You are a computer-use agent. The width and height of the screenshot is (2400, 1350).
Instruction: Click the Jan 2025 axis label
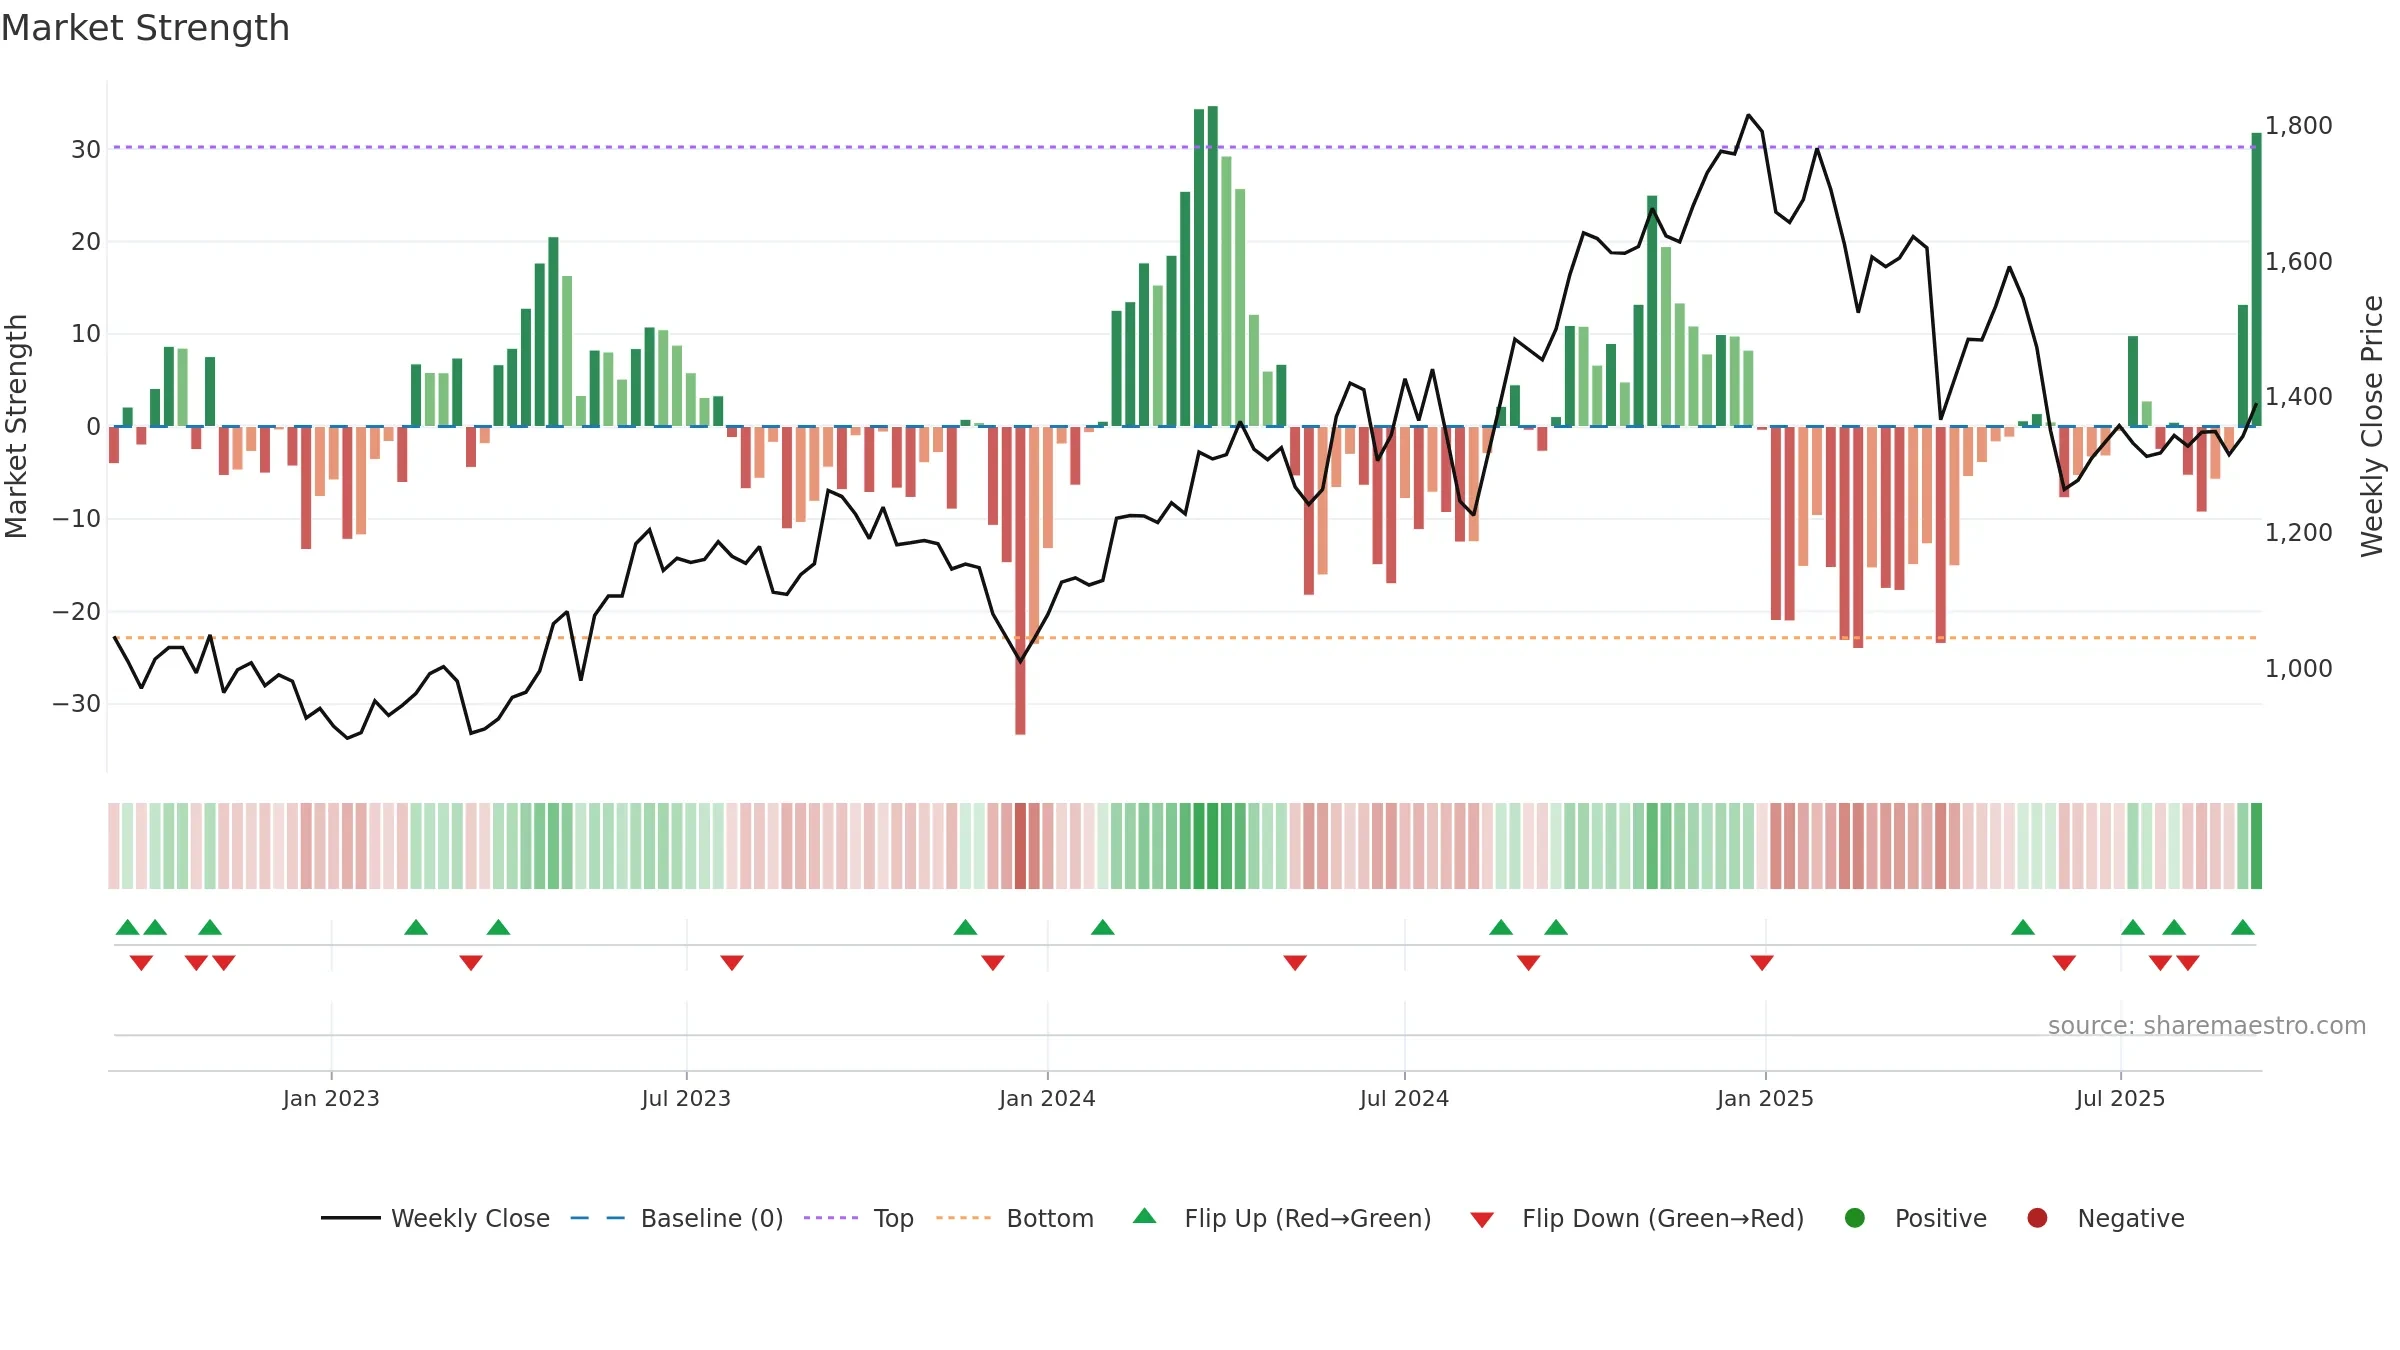(1765, 1098)
